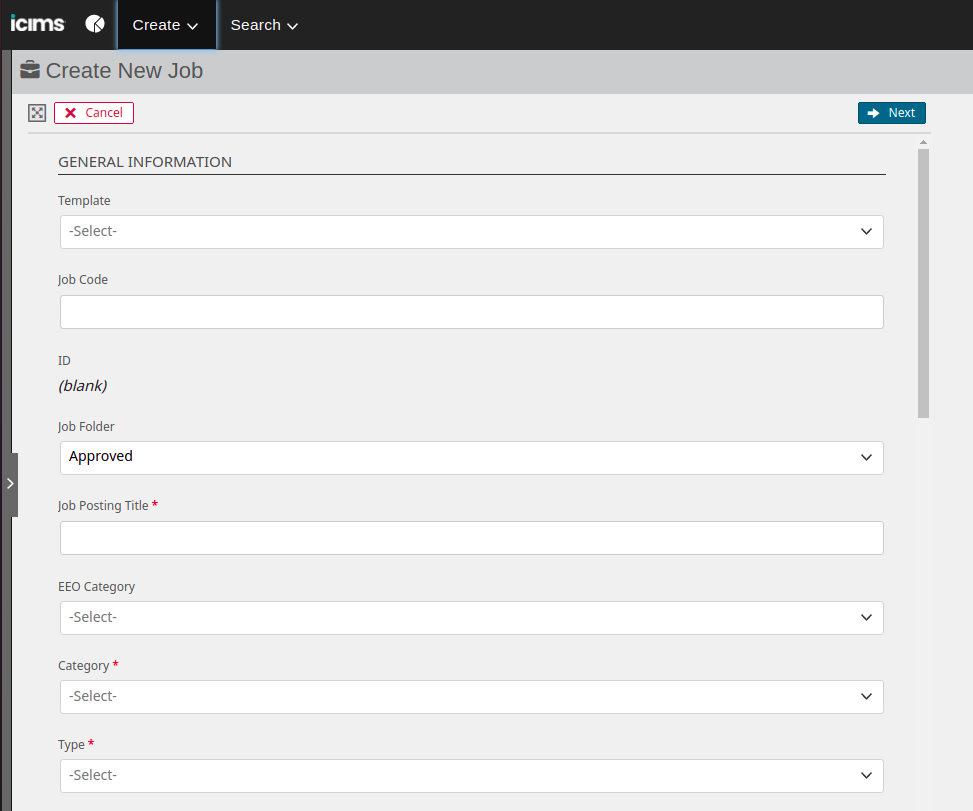Click the 'Create New Job' page title
The image size is (973, 811).
[124, 71]
